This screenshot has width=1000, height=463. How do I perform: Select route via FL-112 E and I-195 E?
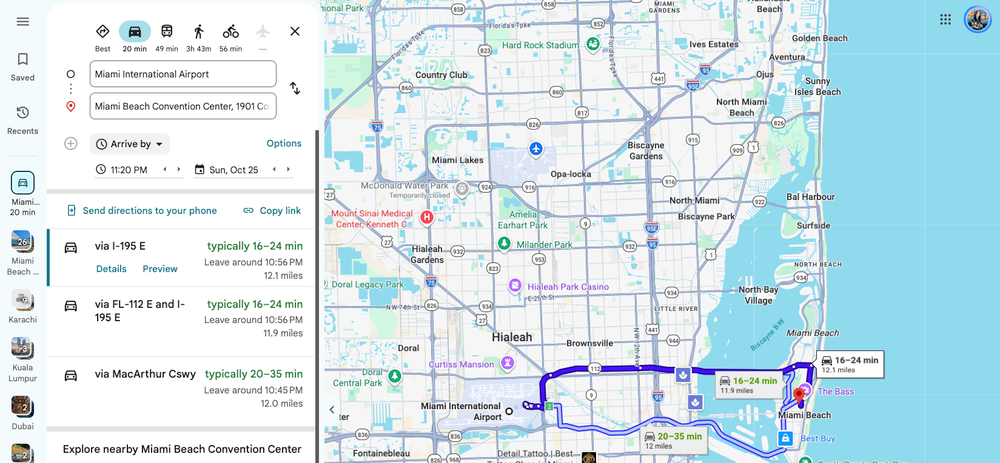(x=182, y=321)
